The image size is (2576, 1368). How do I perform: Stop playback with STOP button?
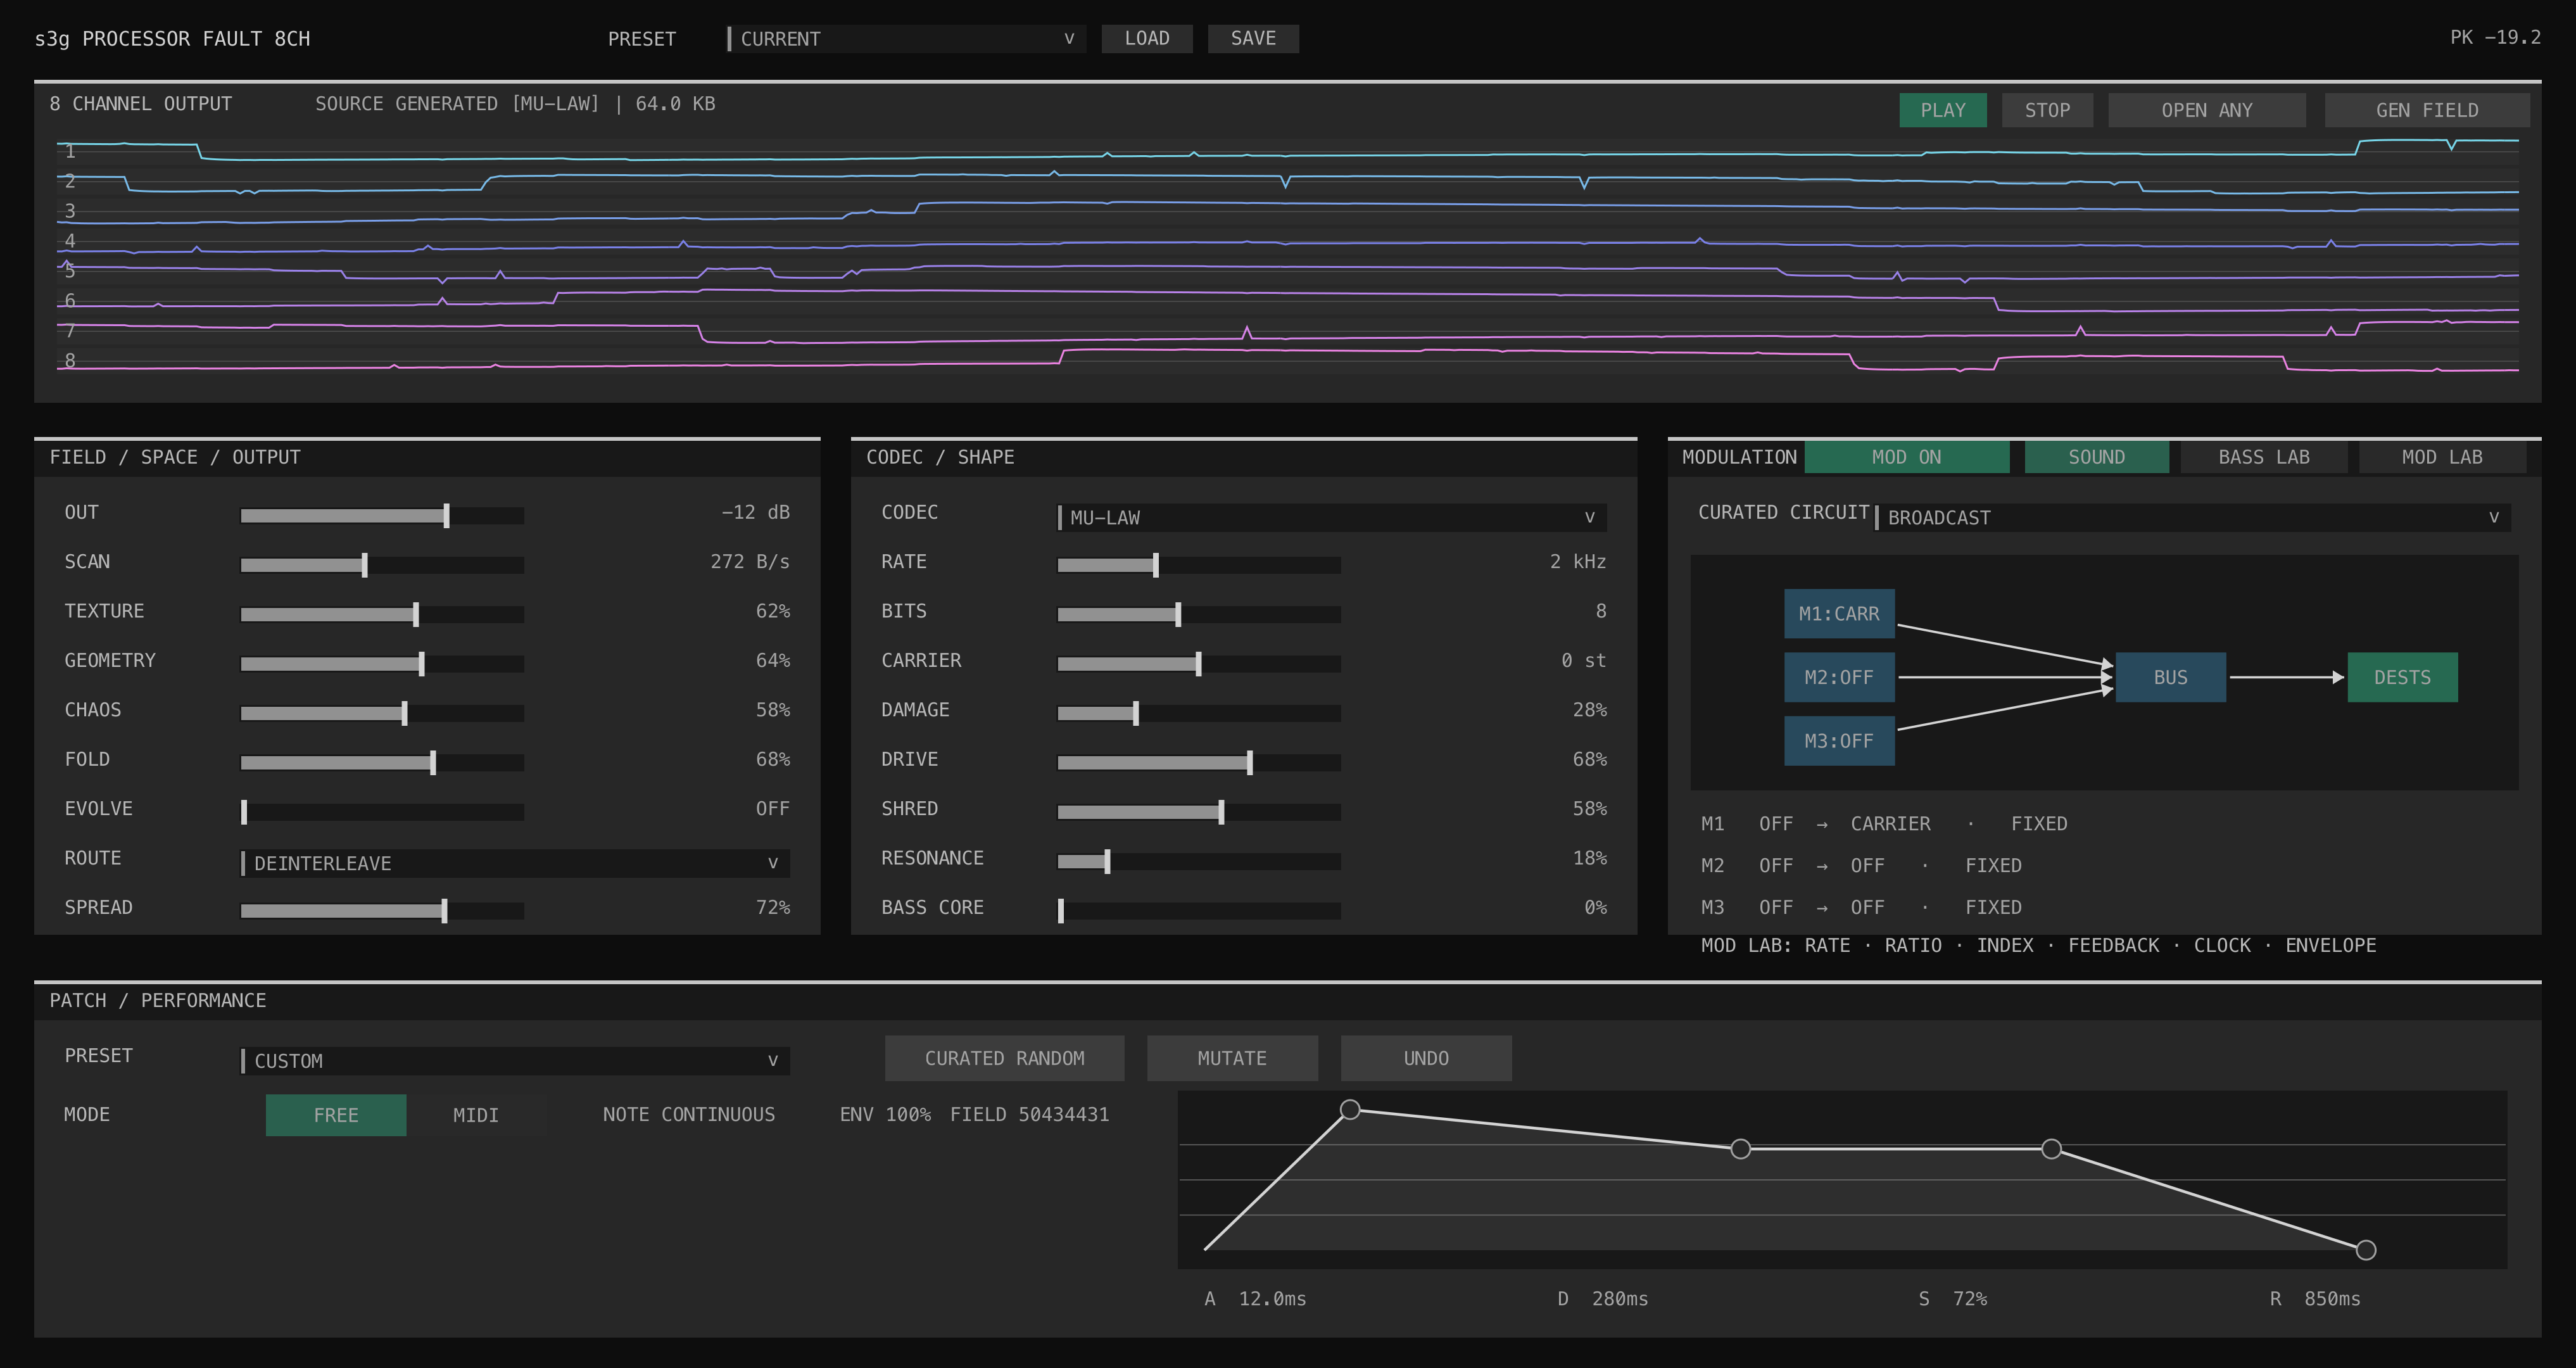(x=2047, y=110)
